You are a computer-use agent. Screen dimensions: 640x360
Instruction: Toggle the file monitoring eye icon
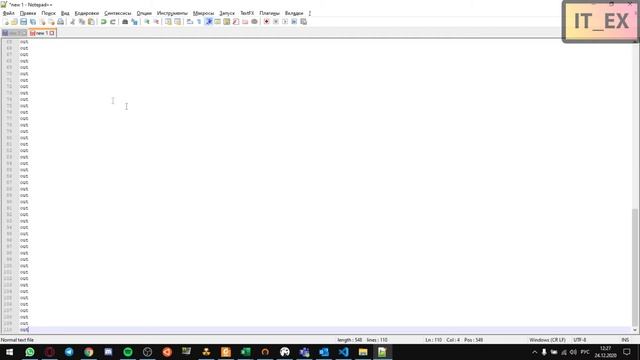coord(254,22)
